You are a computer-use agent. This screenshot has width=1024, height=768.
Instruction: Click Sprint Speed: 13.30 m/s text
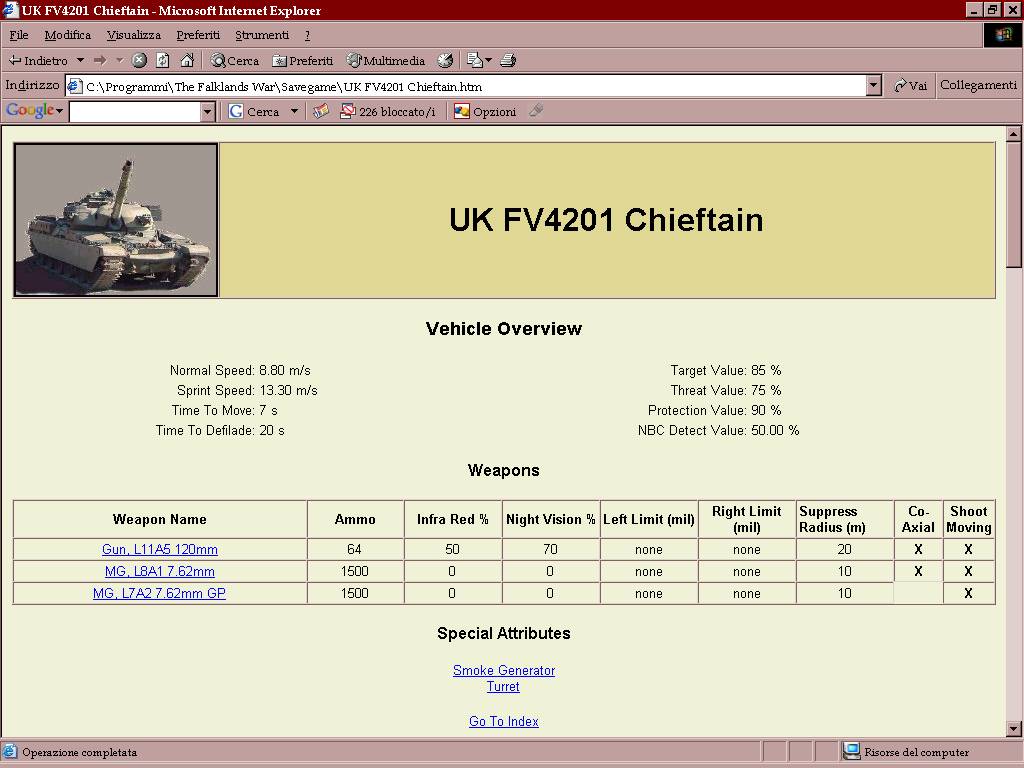(x=247, y=391)
